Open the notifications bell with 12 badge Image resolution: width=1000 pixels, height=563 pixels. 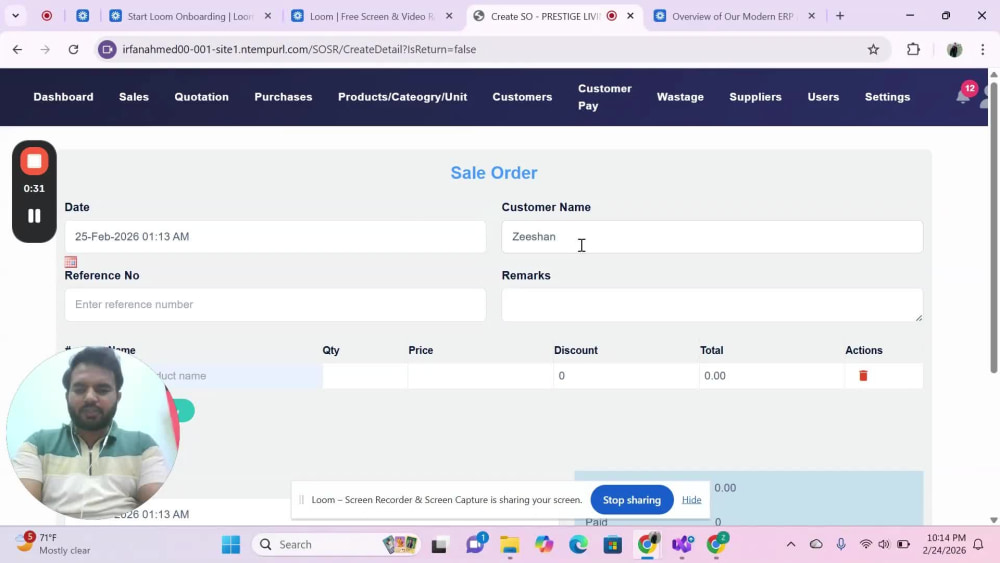963,96
